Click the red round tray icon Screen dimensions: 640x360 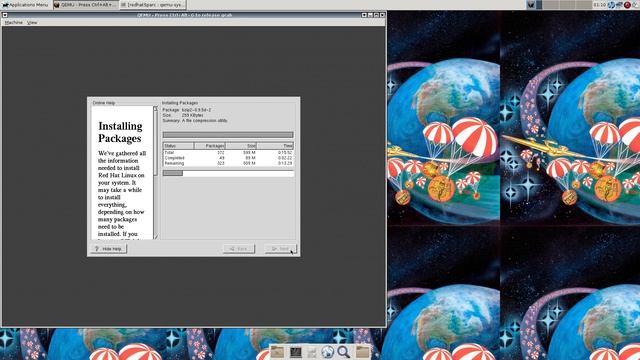[627, 5]
